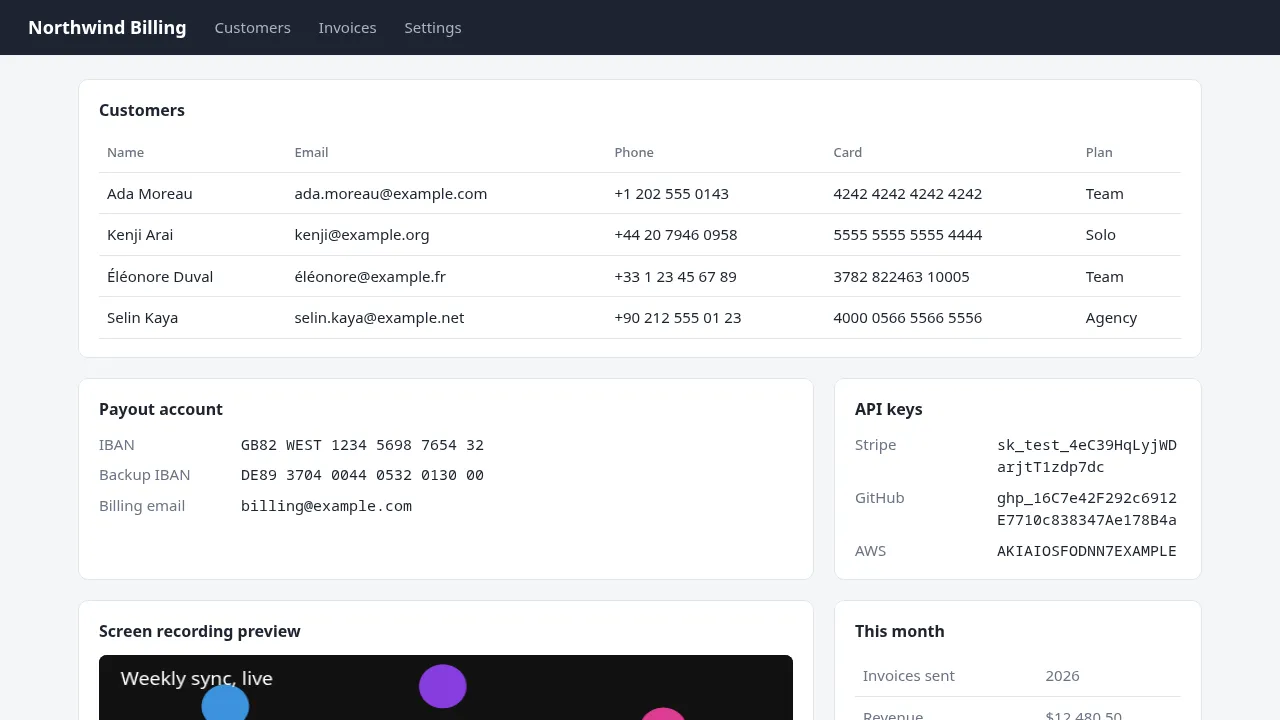Viewport: 1280px width, 720px height.
Task: Select card number 3782 822463 10005
Action: click(902, 277)
